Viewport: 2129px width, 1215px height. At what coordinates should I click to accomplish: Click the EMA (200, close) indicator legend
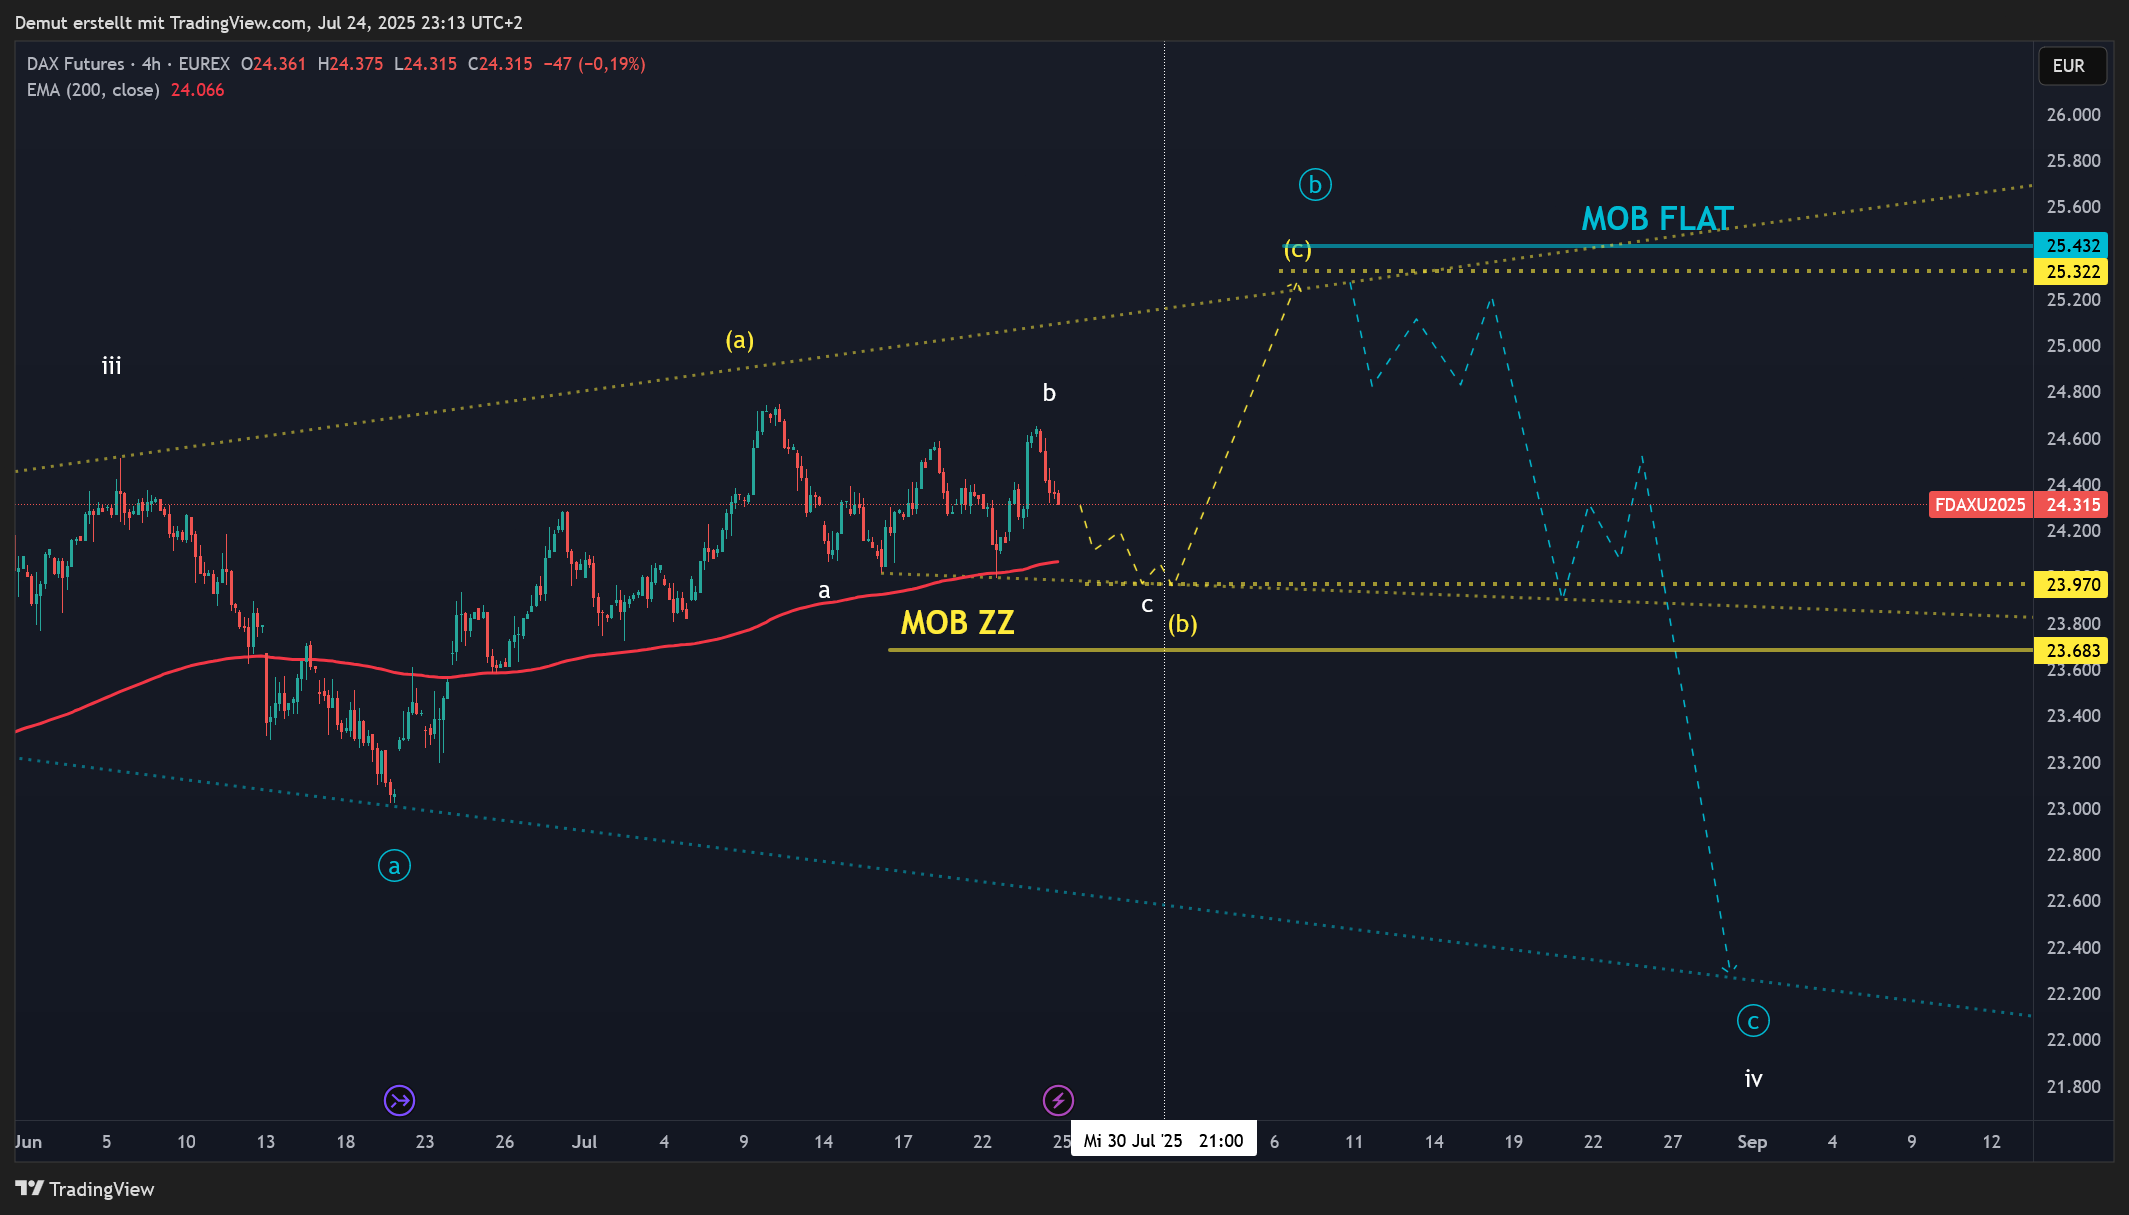coord(93,90)
